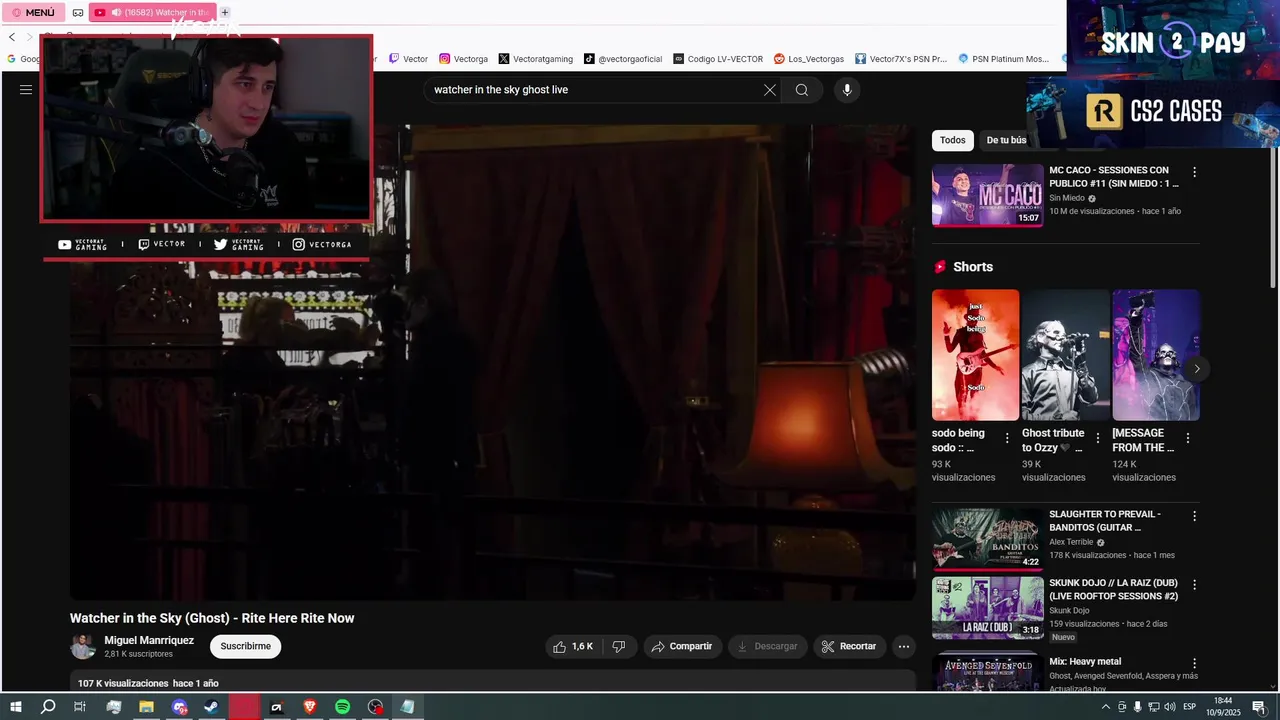1280x720 pixels.
Task: Open the Skunk Dojo La Raiz thumbnail
Action: (x=987, y=608)
